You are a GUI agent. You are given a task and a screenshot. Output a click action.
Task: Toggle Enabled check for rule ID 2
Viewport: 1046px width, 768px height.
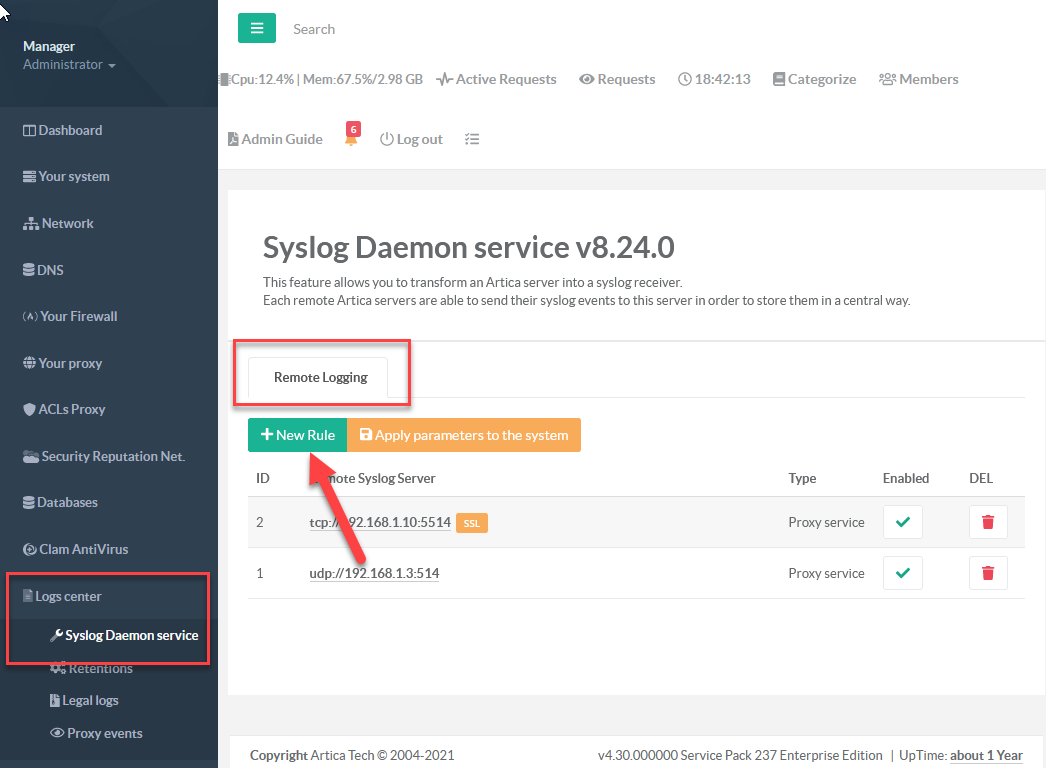(x=902, y=522)
